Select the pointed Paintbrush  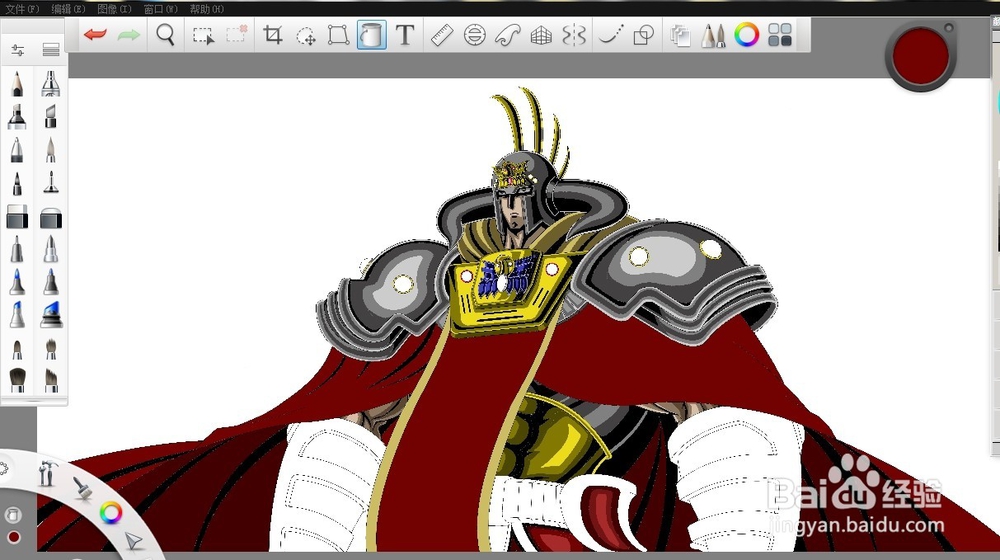(50, 150)
